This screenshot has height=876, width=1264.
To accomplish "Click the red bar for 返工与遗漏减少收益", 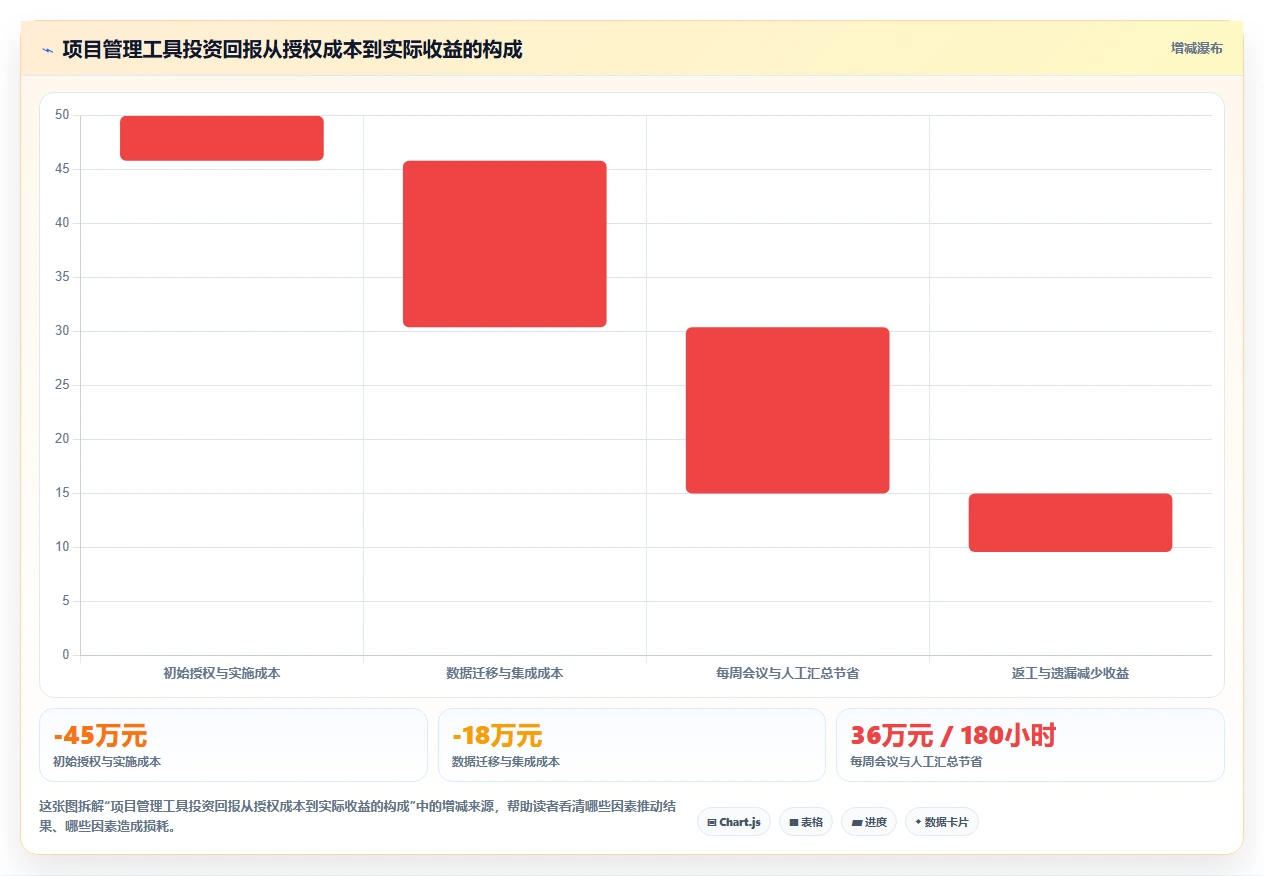I will 1070,522.
